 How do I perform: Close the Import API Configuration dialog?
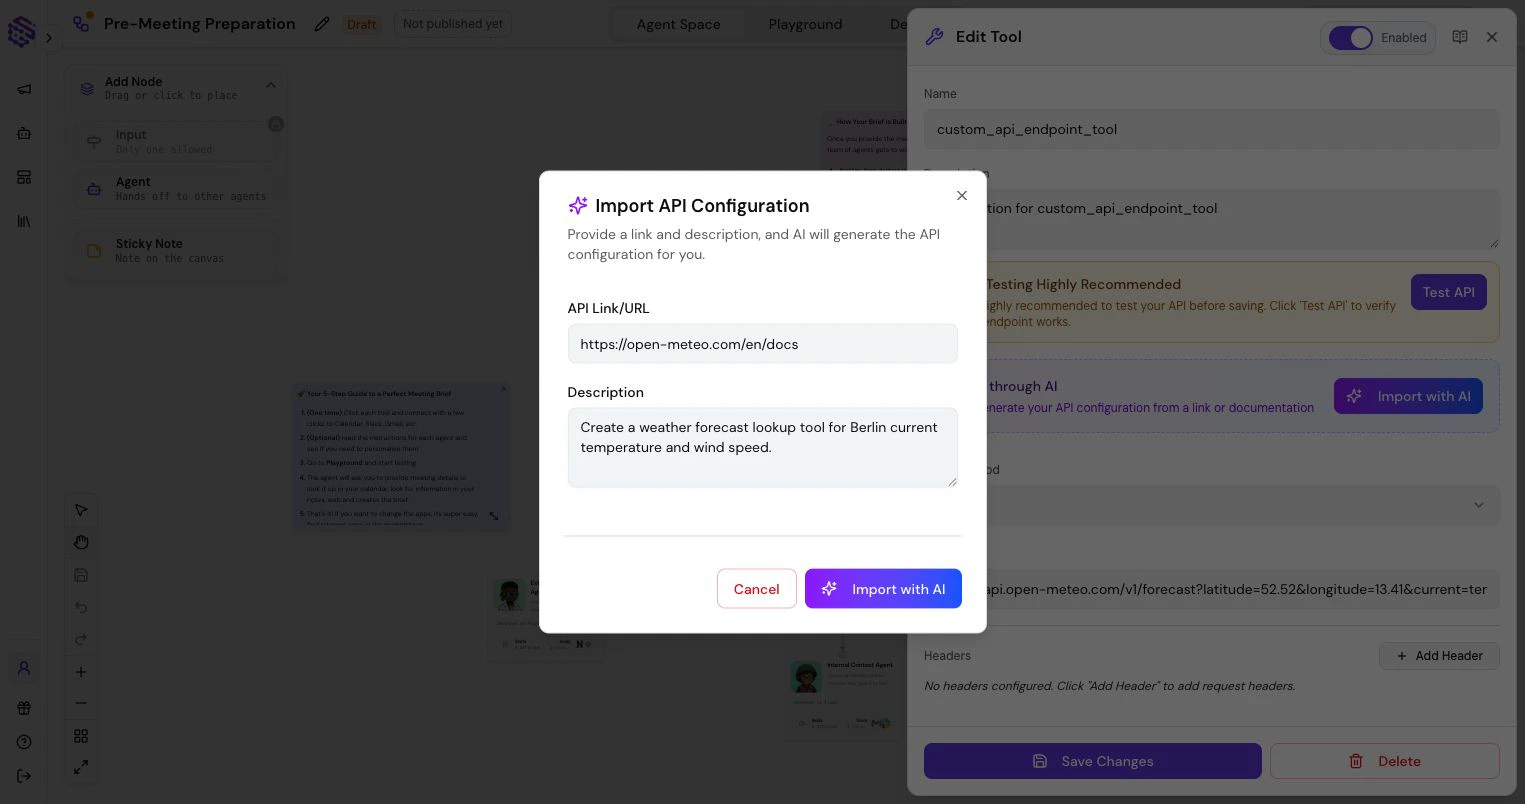(x=962, y=196)
